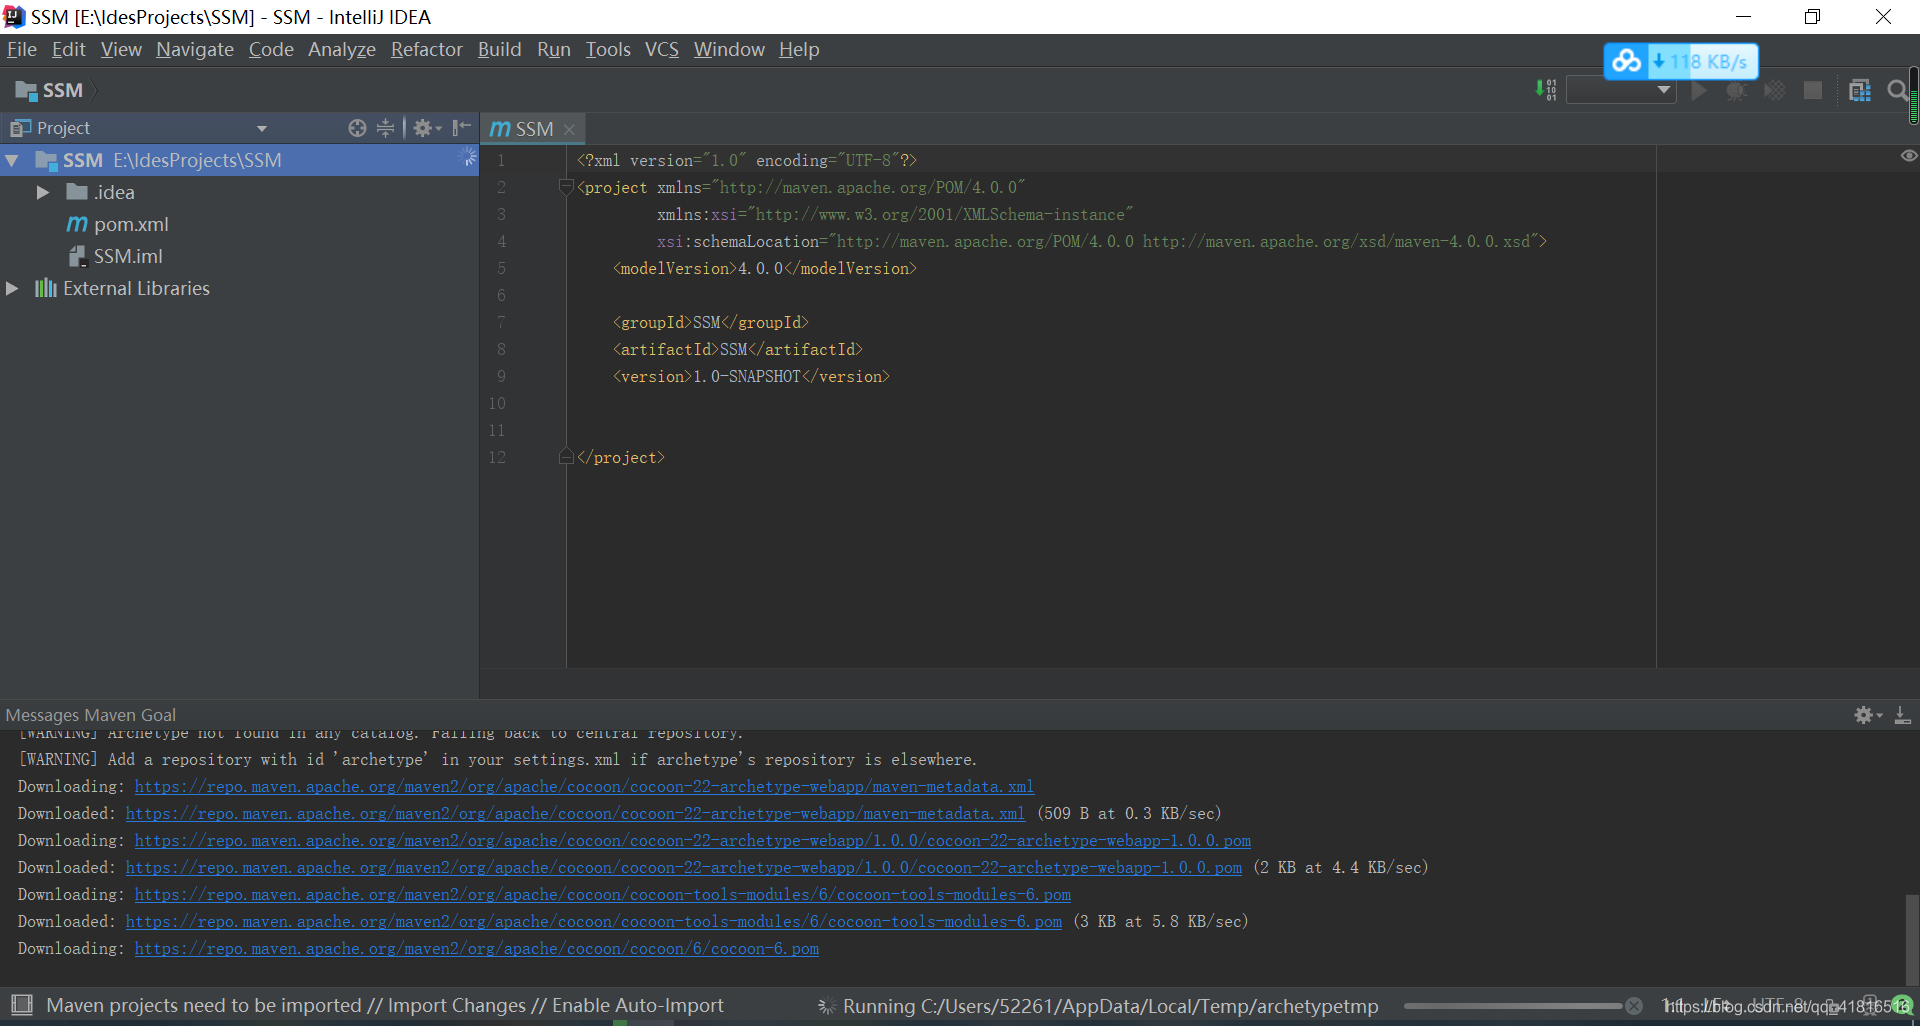
Task: Click the 1.0-SNAPSHOT version line
Action: click(x=751, y=376)
